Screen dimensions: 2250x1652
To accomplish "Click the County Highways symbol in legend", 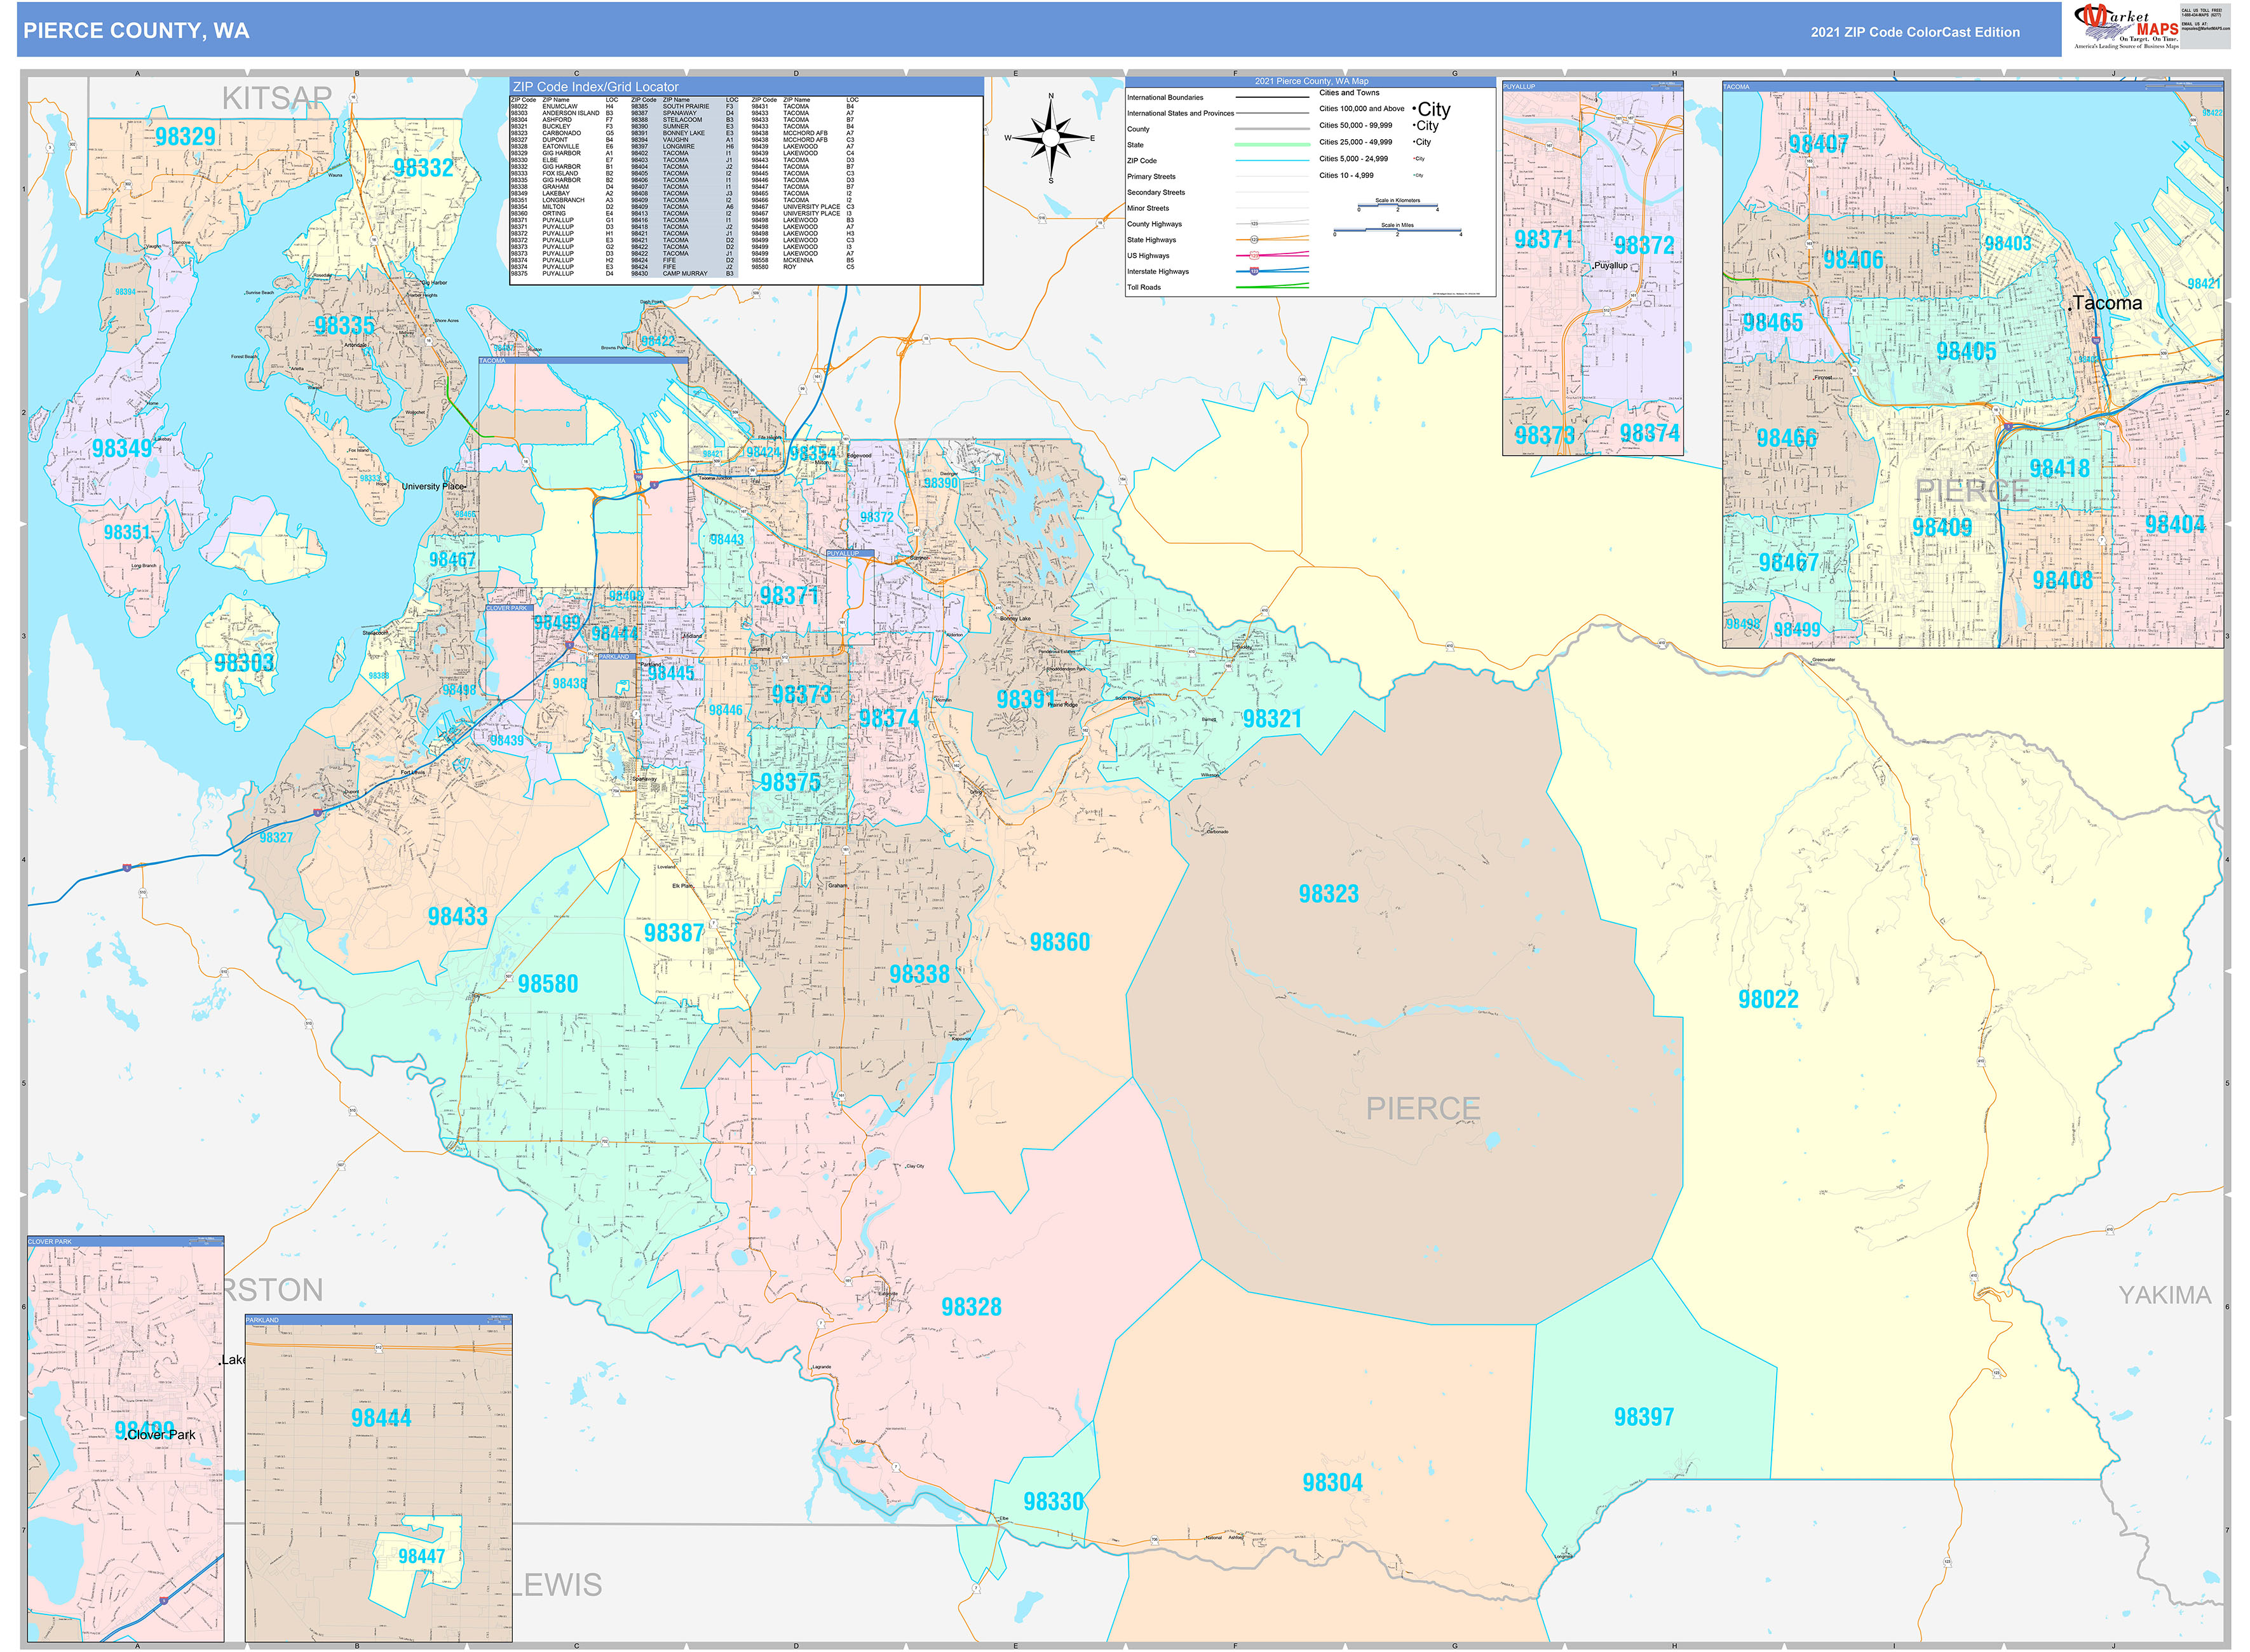I will pos(1254,224).
